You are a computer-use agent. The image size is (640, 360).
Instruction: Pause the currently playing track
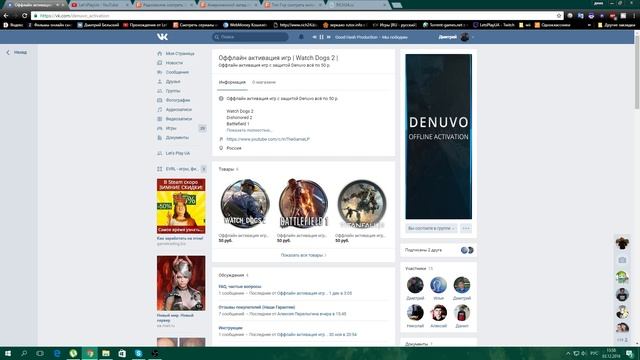(x=321, y=37)
